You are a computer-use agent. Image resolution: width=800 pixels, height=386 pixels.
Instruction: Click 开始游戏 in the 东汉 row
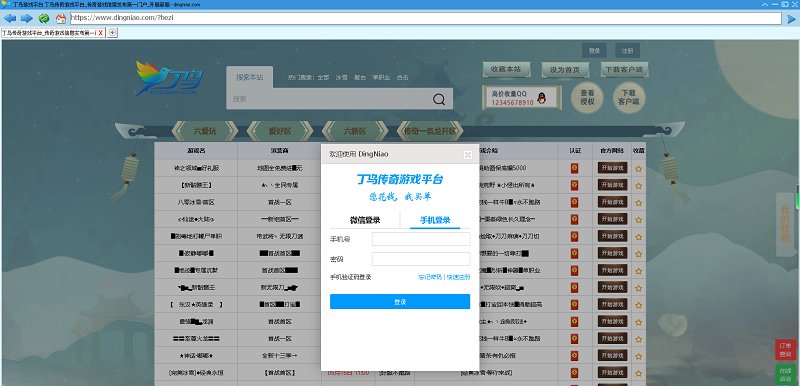coord(612,304)
